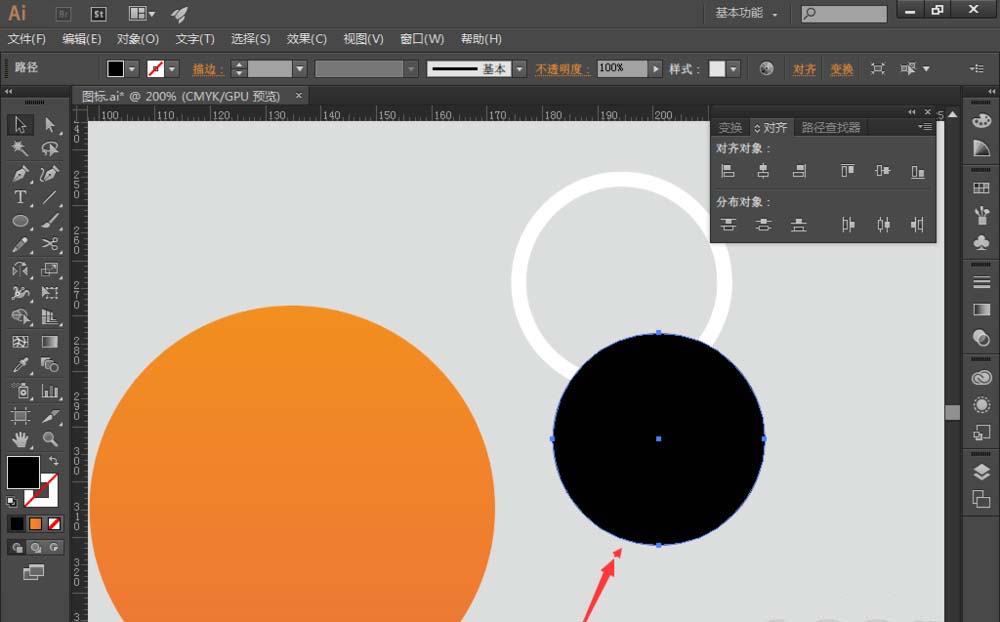Swap fill and stroke arrows
Image resolution: width=1000 pixels, height=622 pixels.
point(54,461)
